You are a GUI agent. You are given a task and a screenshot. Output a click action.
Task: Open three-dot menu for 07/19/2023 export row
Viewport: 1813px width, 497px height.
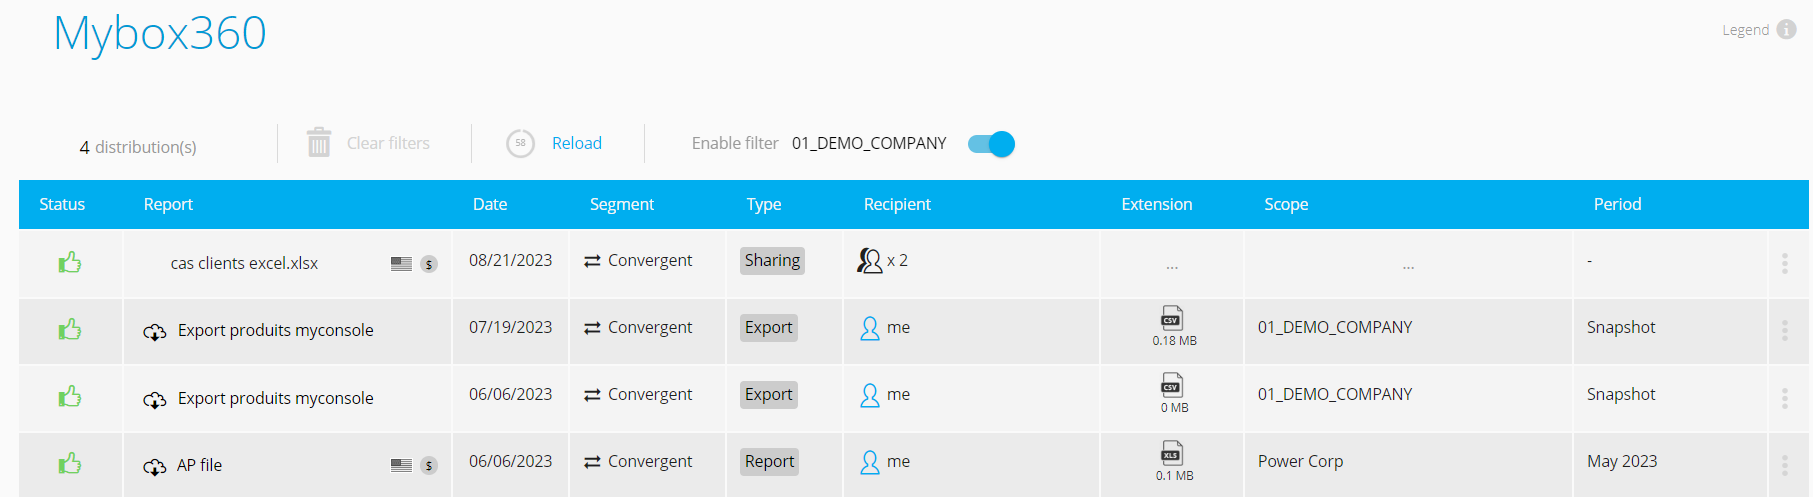(x=1784, y=330)
